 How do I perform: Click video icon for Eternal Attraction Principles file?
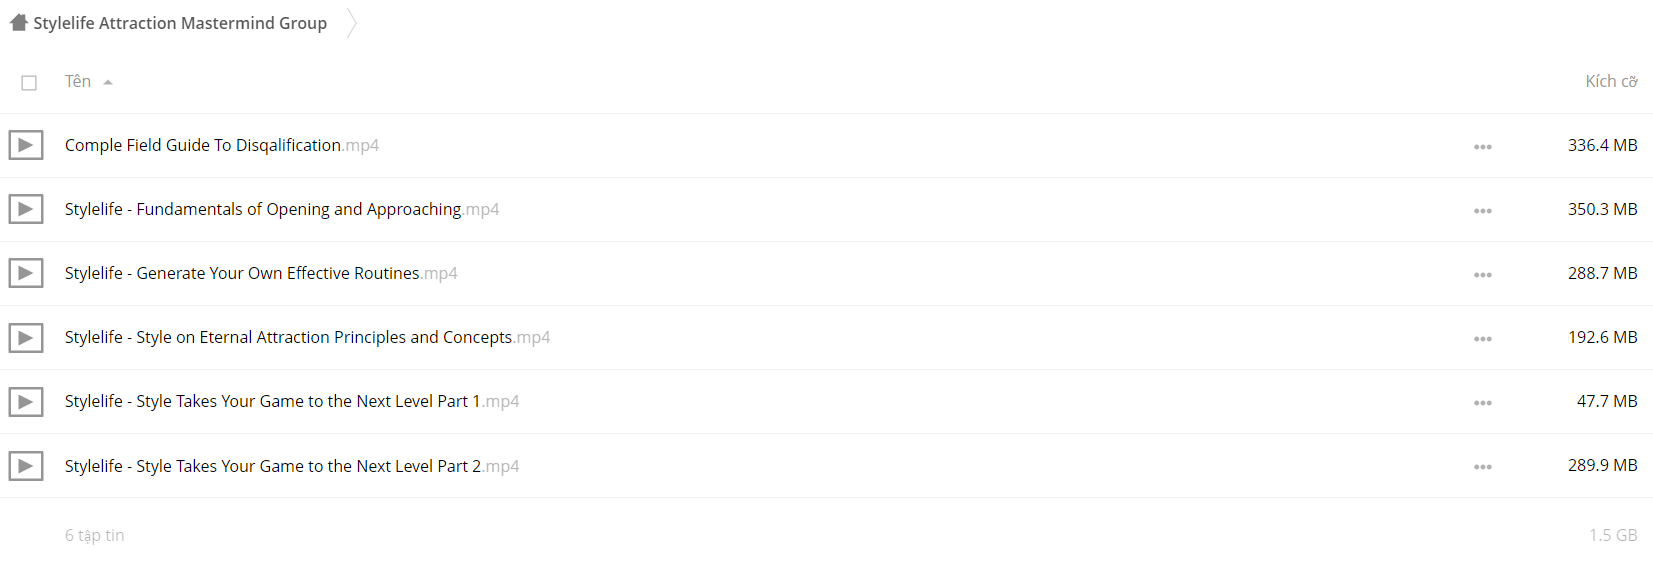(x=26, y=338)
